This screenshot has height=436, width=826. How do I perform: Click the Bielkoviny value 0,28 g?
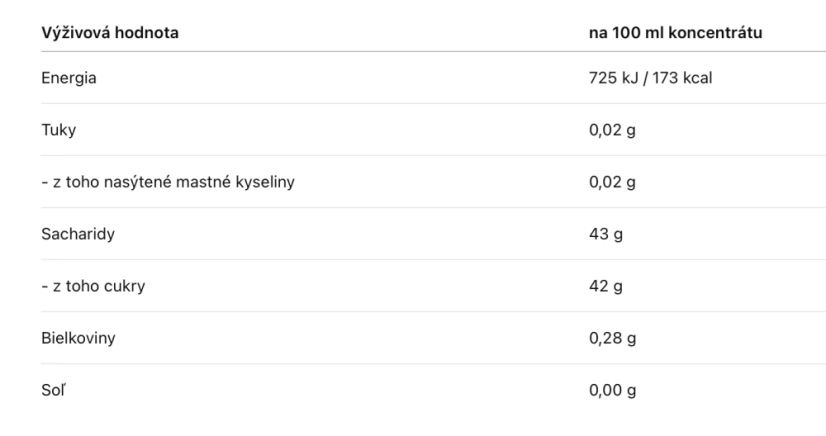point(612,338)
